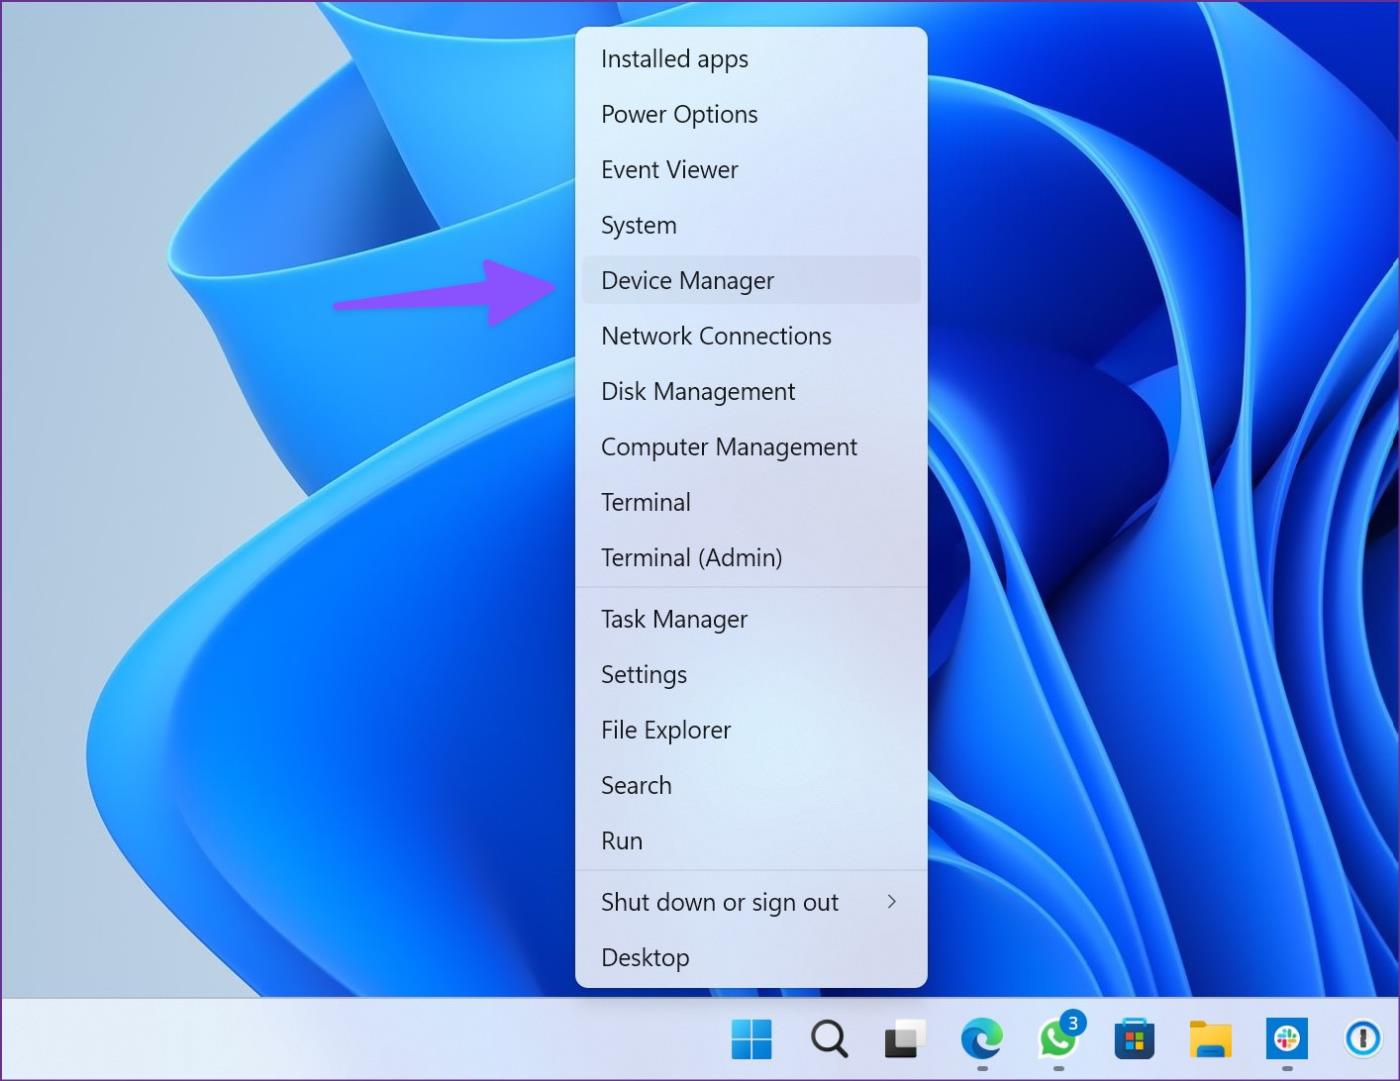Click the Search magnifier icon

(x=828, y=1040)
